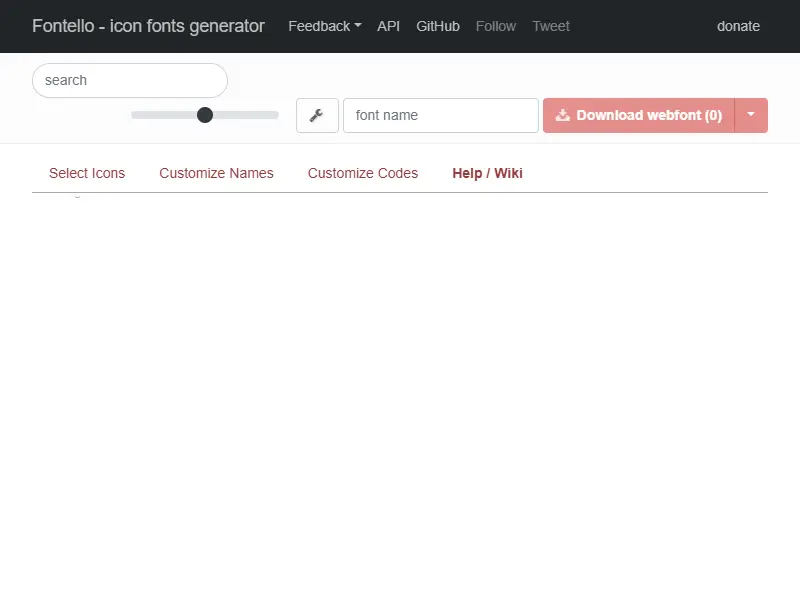Open the donate link
800x600 pixels.
click(x=738, y=26)
